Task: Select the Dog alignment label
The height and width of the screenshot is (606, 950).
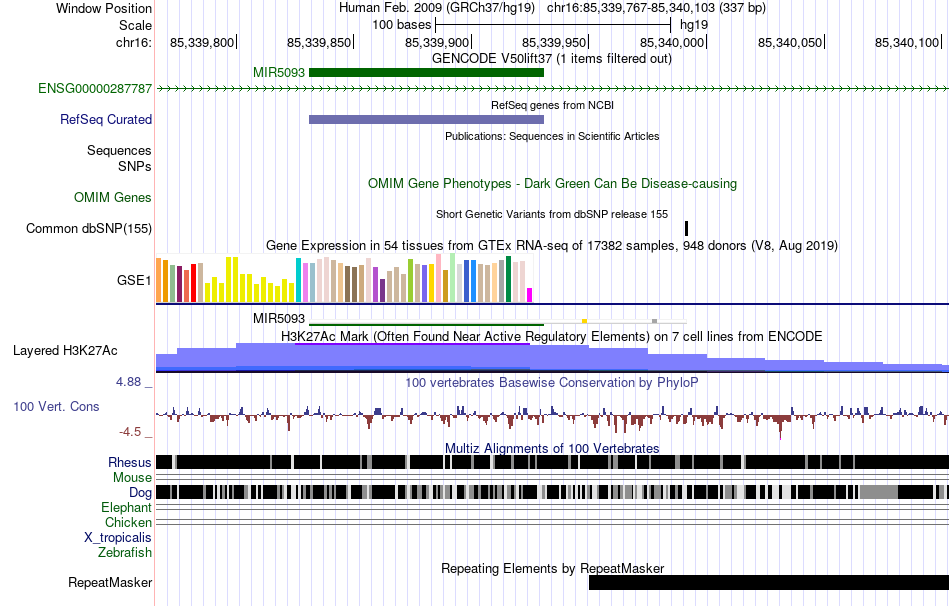Action: [140, 492]
